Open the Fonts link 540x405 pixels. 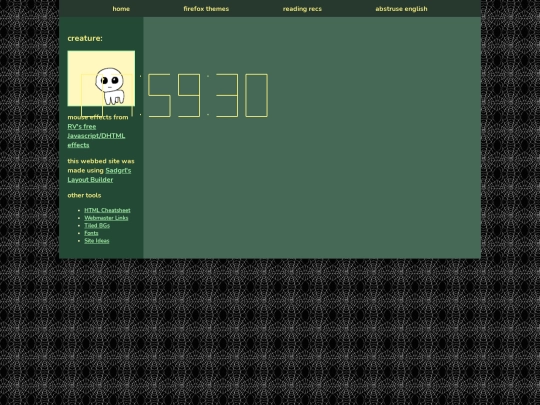(x=91, y=233)
